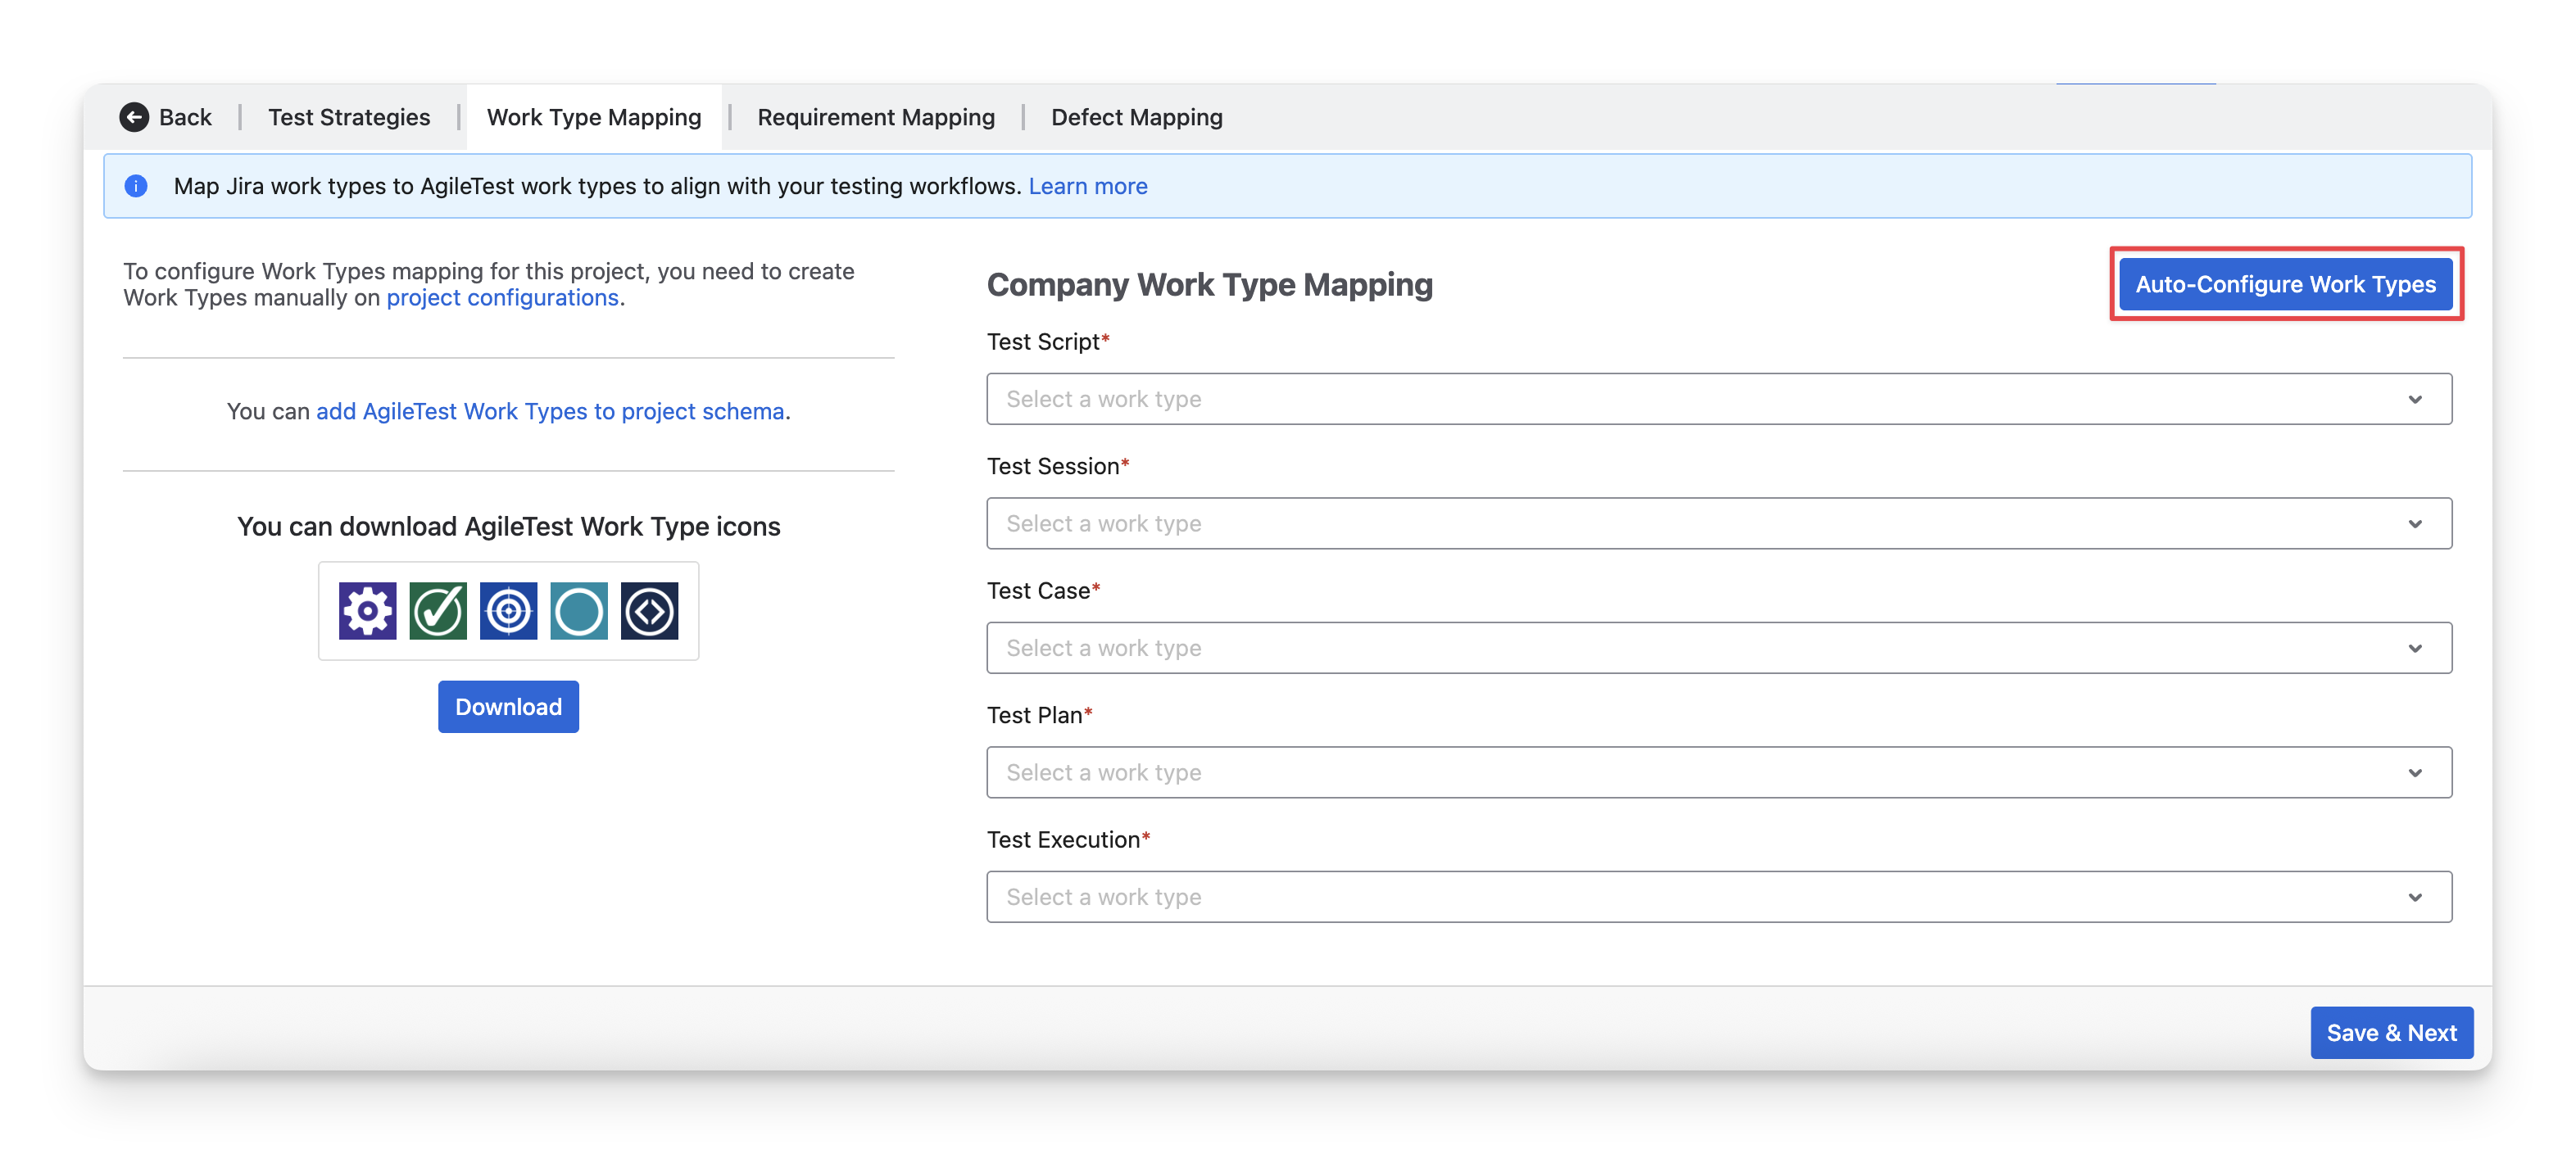The image size is (2576, 1154).
Task: Open the Test Case work type dropdown
Action: [x=1718, y=648]
